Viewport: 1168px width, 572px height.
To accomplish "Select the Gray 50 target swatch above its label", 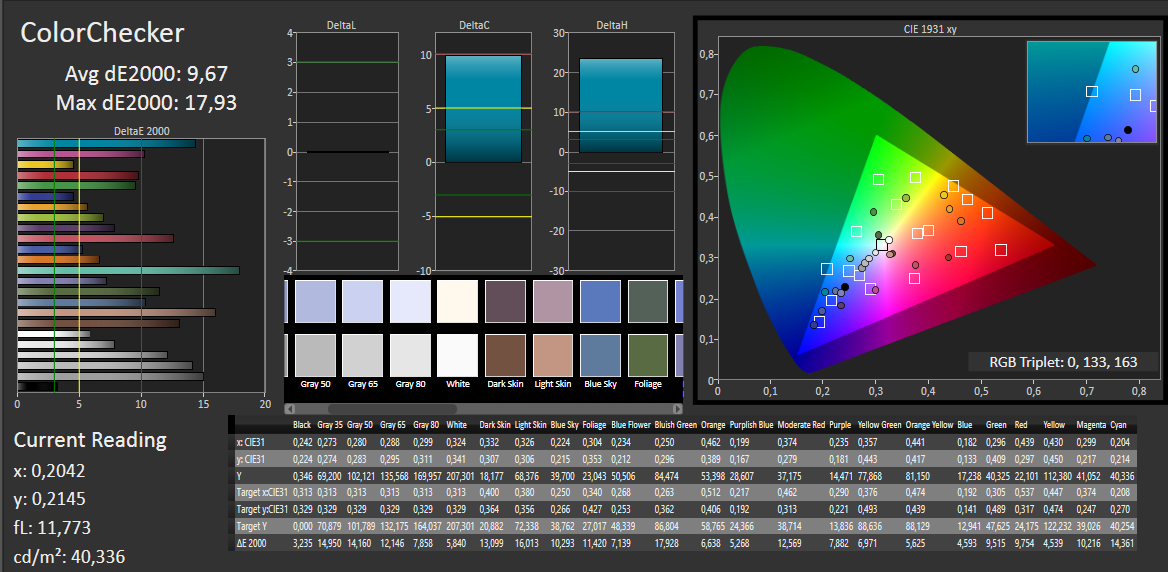I will click(x=315, y=354).
